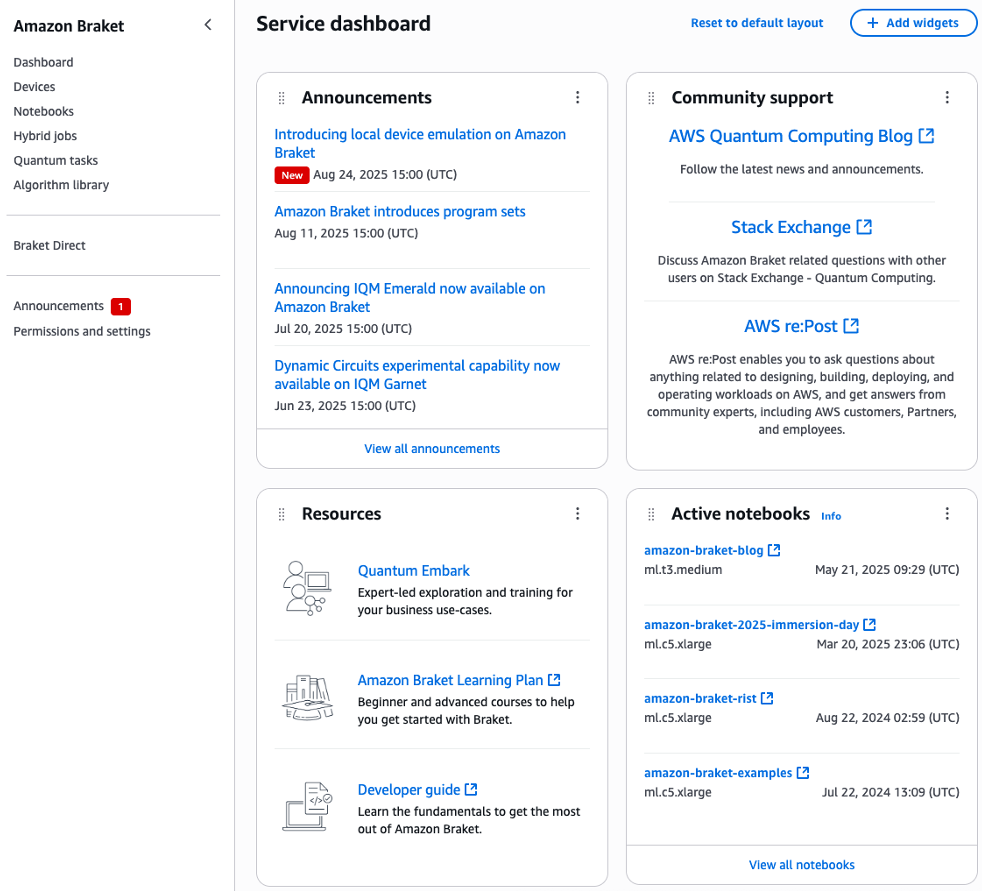Click external link icon beside amazon-braket-rist
This screenshot has height=891, width=982.
point(767,698)
